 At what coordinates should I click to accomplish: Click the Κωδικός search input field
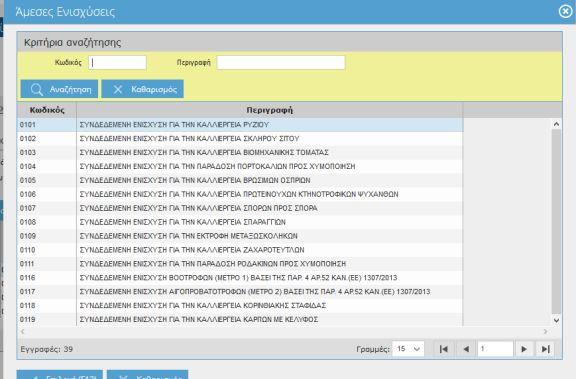(x=118, y=62)
